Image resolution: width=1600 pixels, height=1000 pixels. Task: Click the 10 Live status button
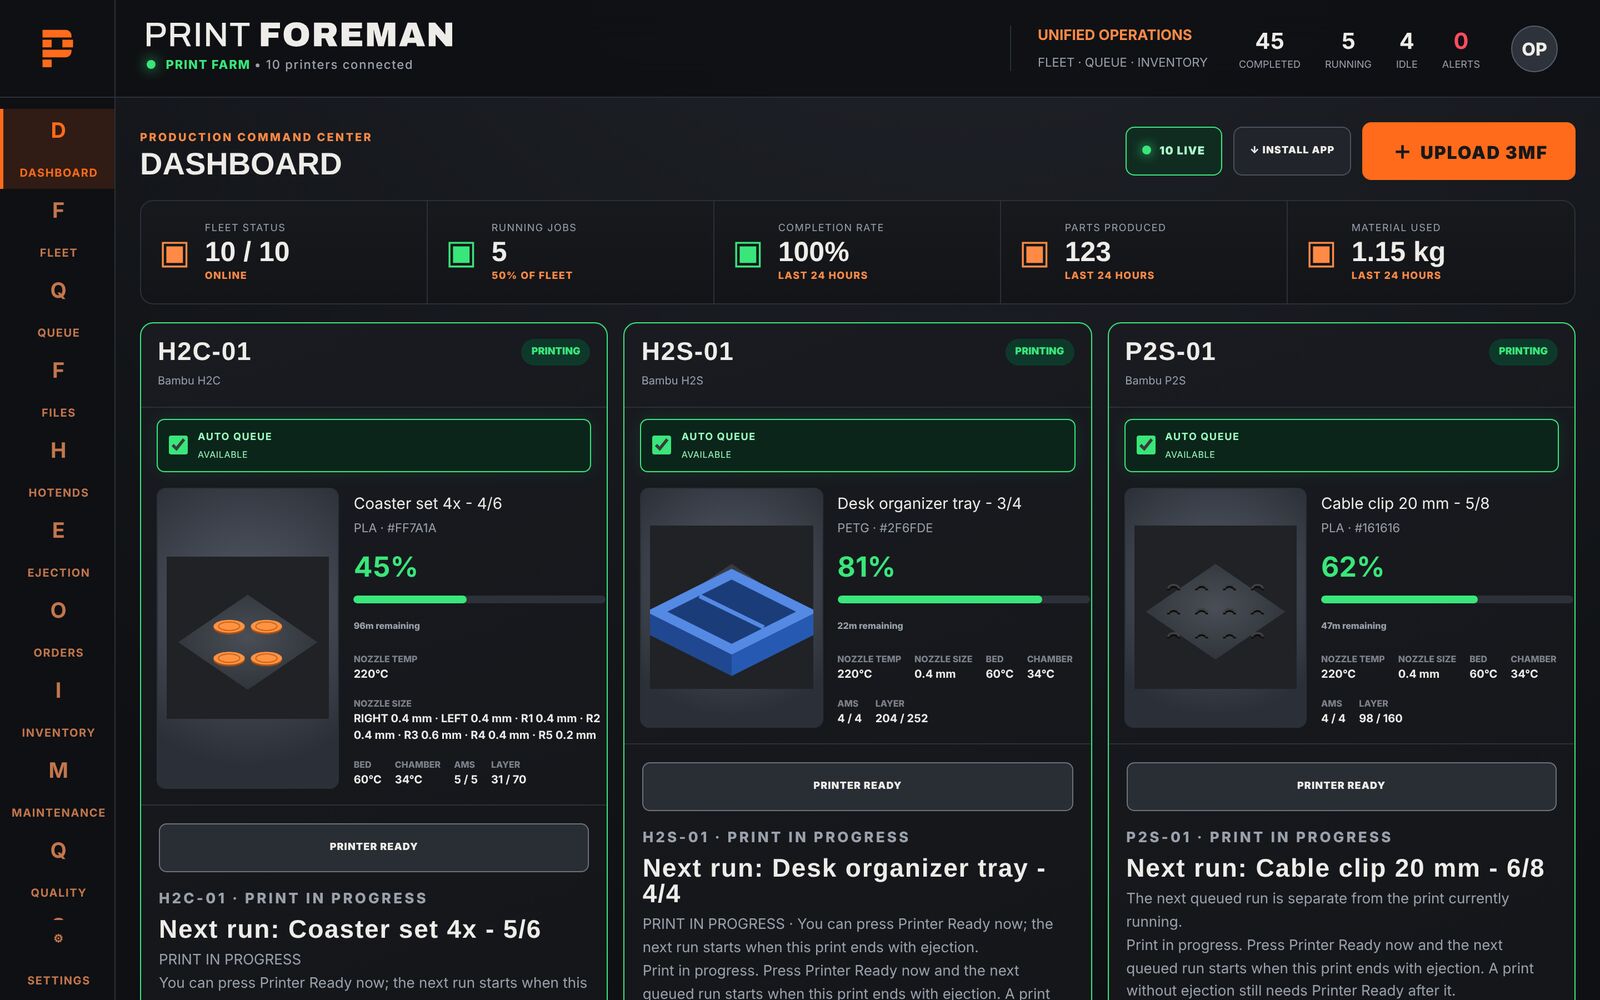coord(1173,151)
